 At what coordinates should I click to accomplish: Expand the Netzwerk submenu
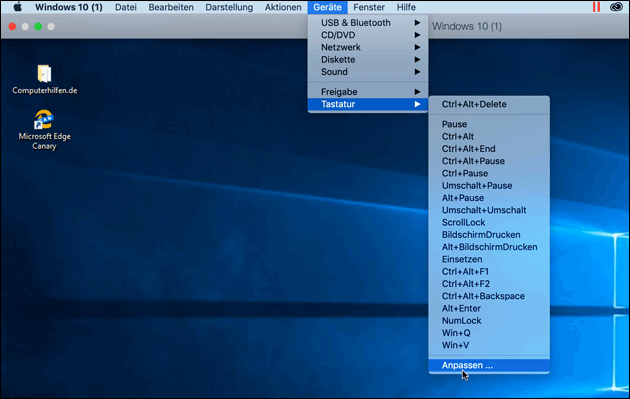pos(368,47)
